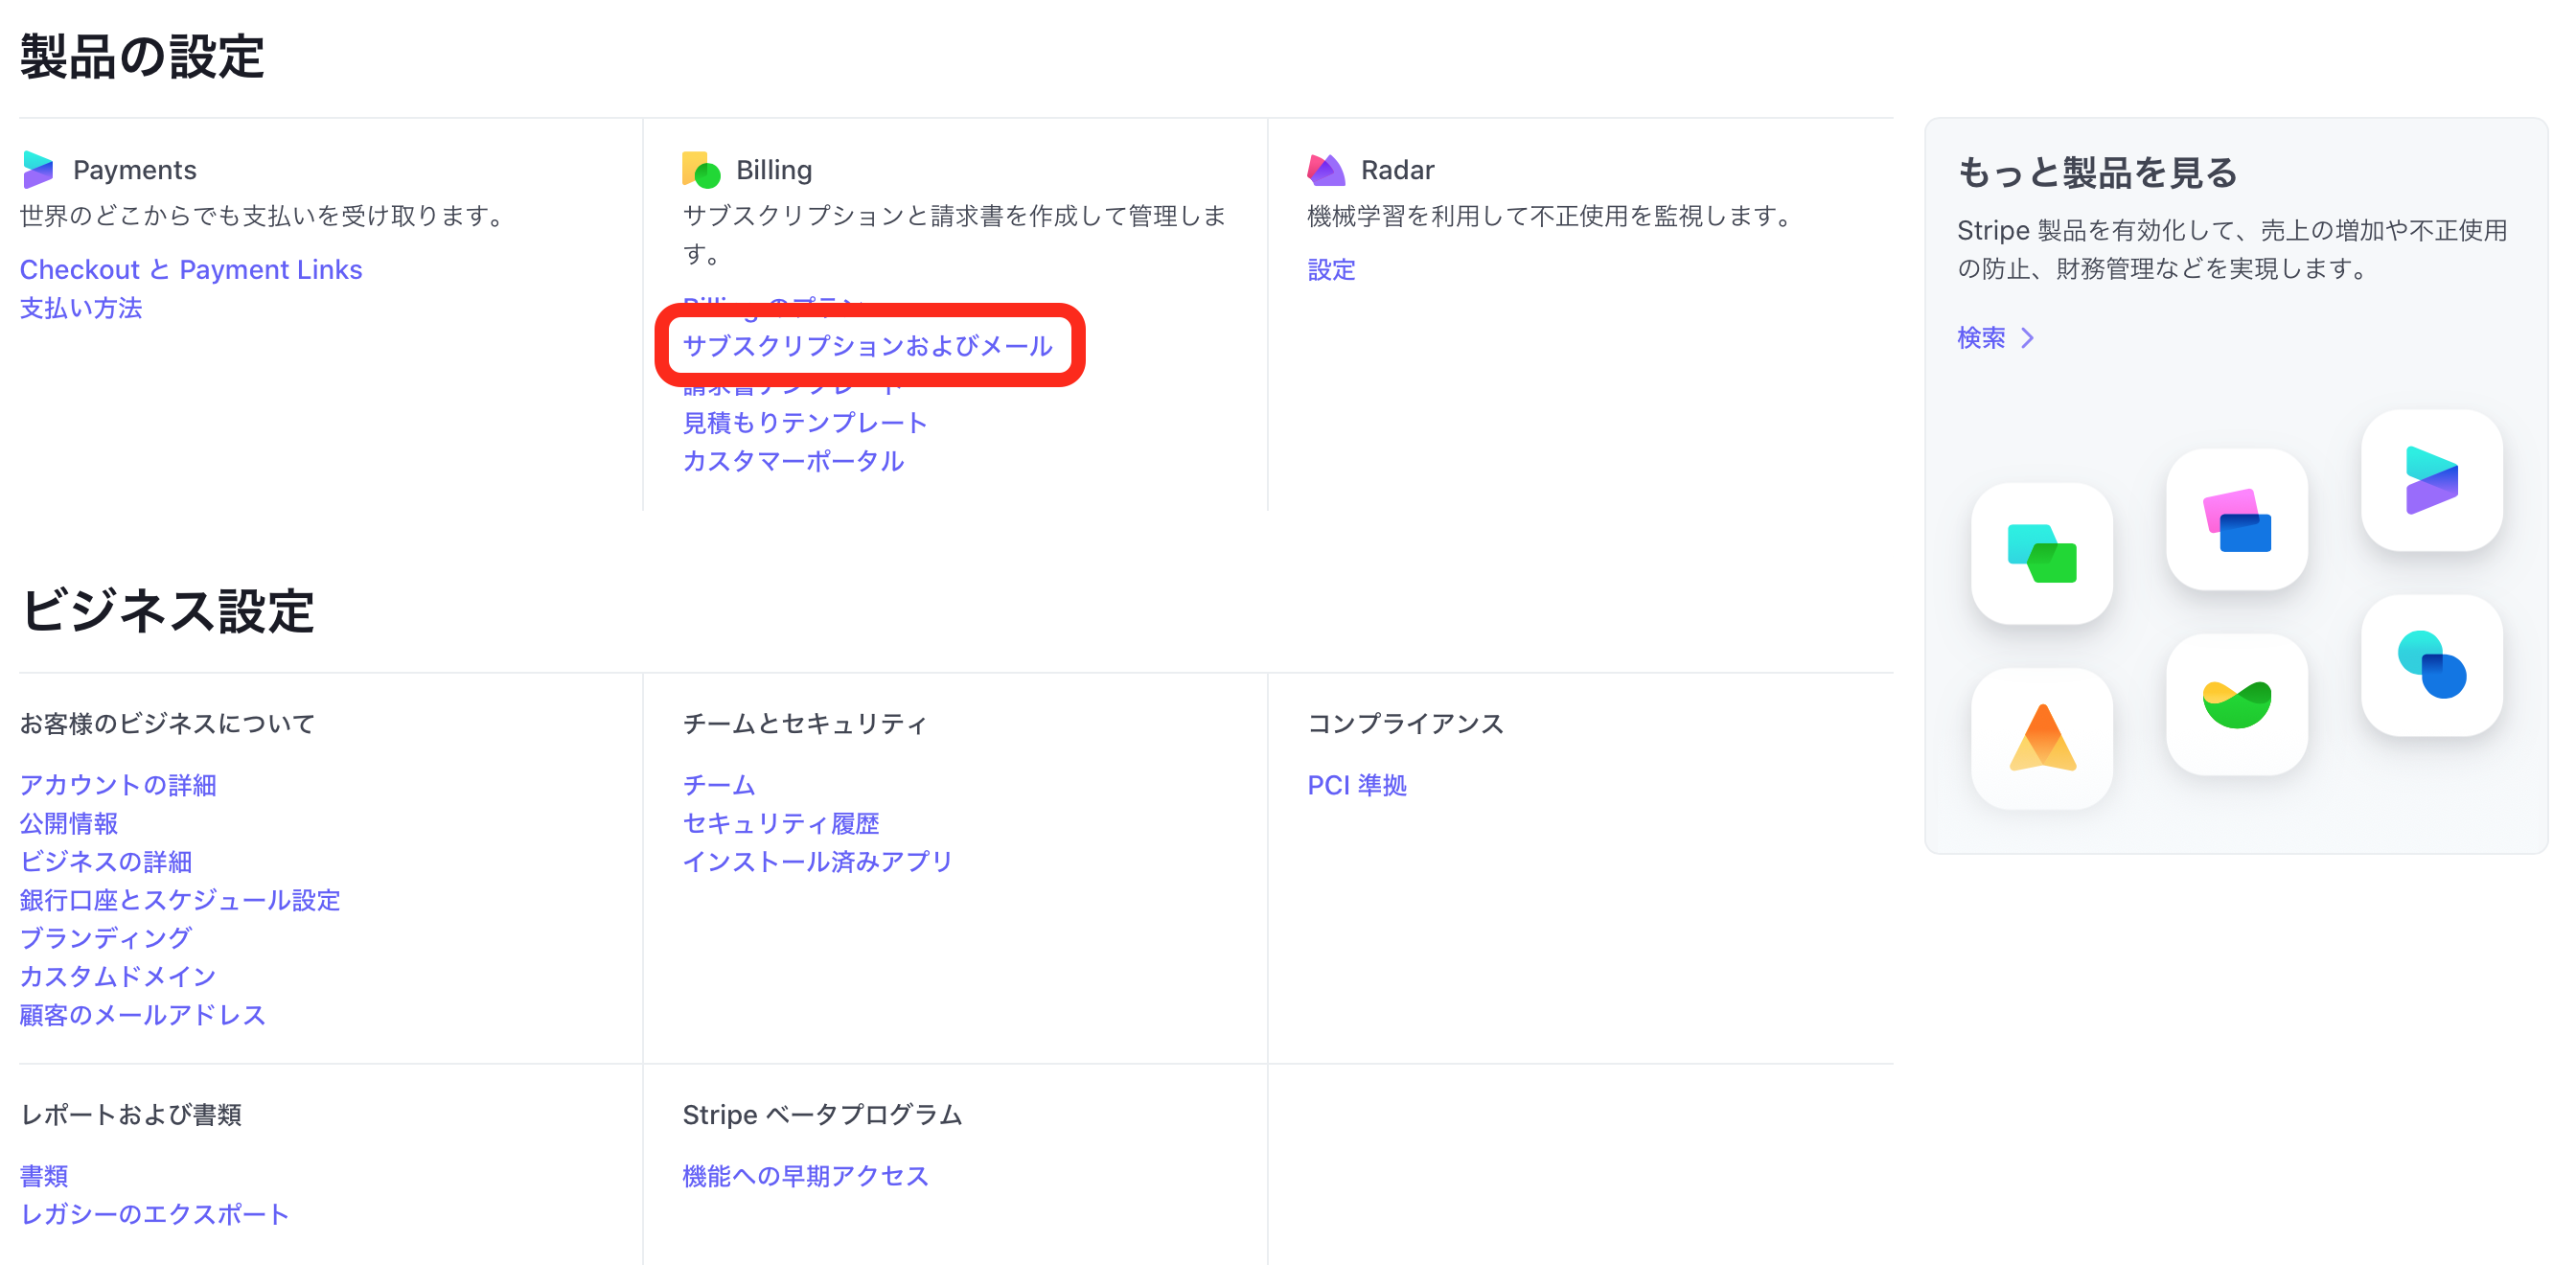Click the Payments logo tile in product grid

coord(2431,480)
